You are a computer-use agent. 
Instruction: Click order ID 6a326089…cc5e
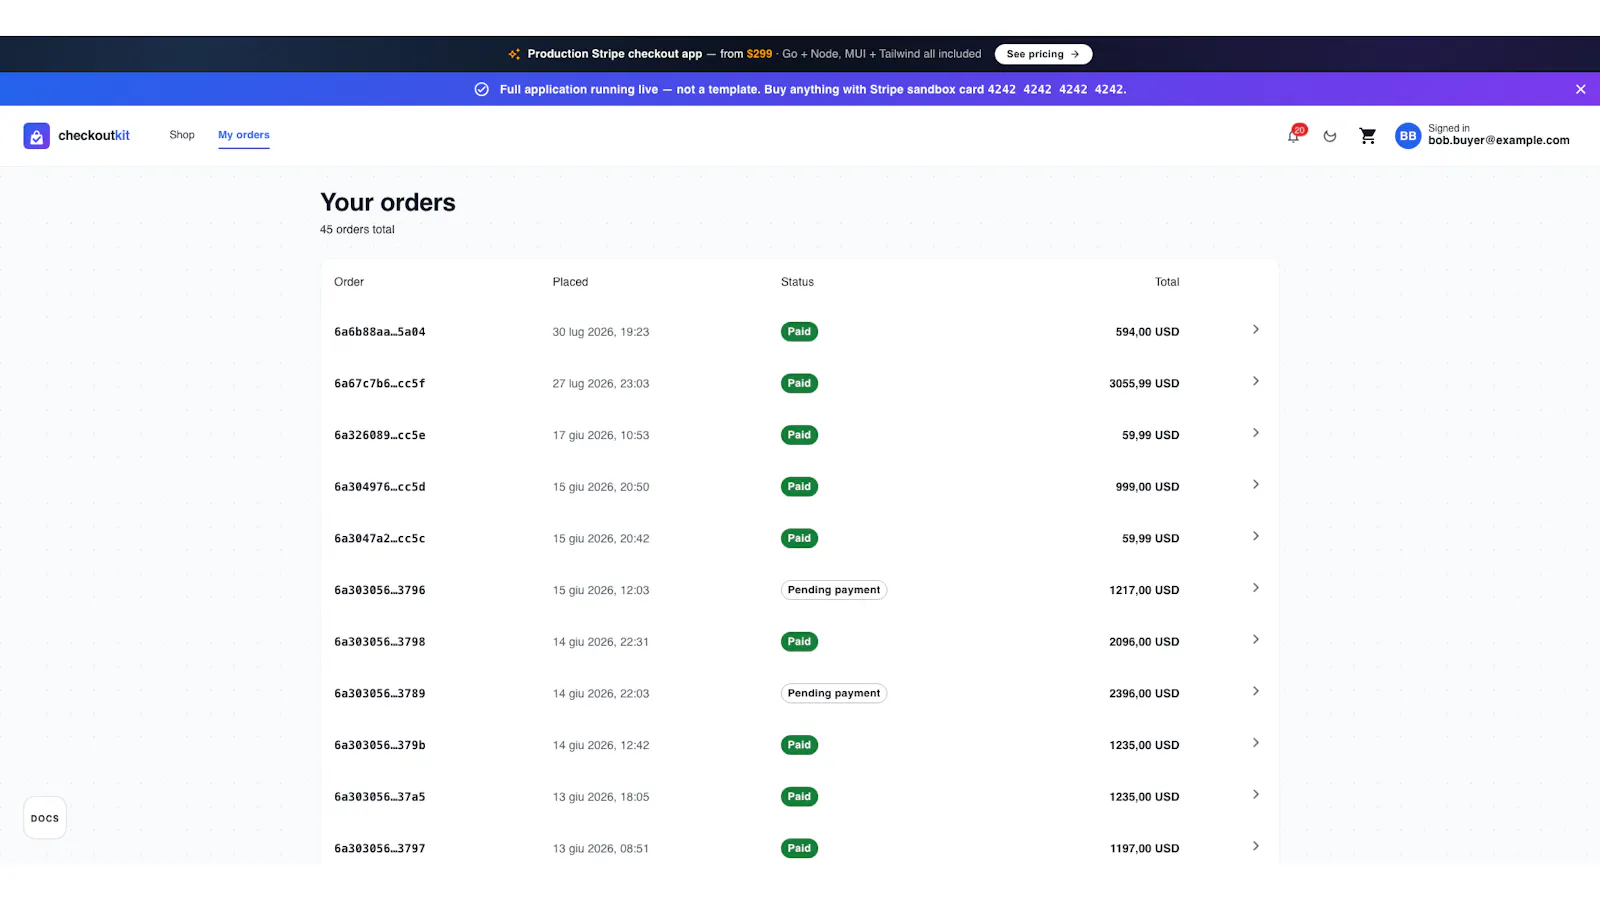click(x=380, y=435)
